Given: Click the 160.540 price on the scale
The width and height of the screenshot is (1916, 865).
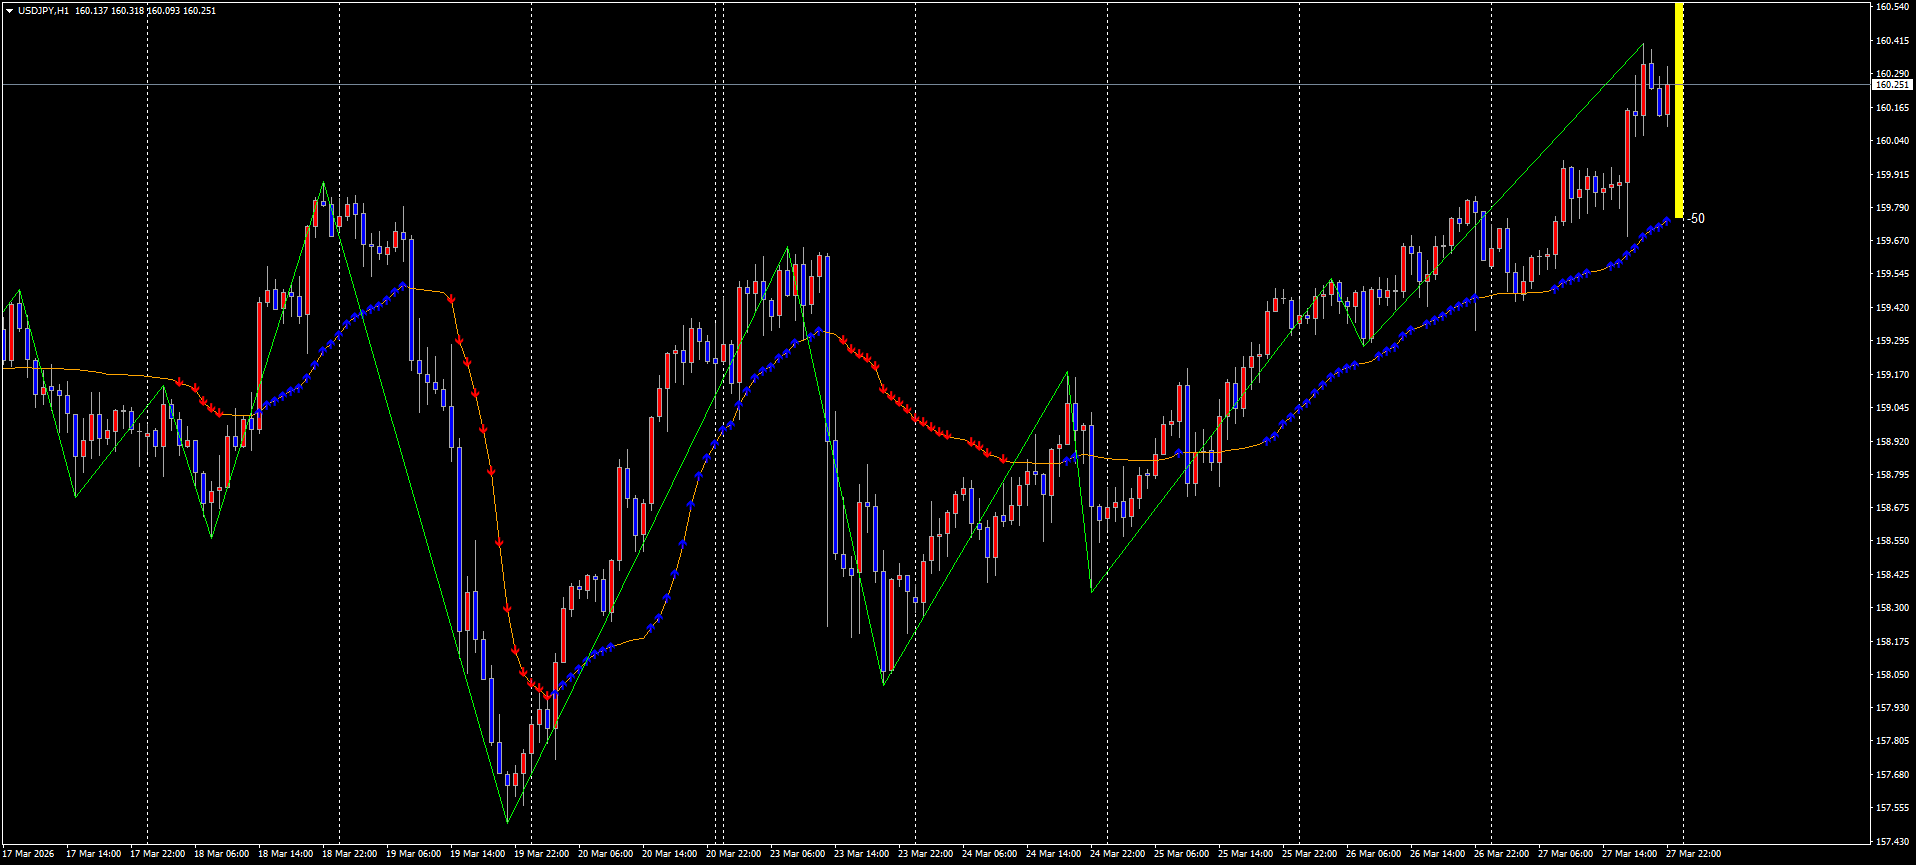Looking at the screenshot, I should [x=1891, y=7].
